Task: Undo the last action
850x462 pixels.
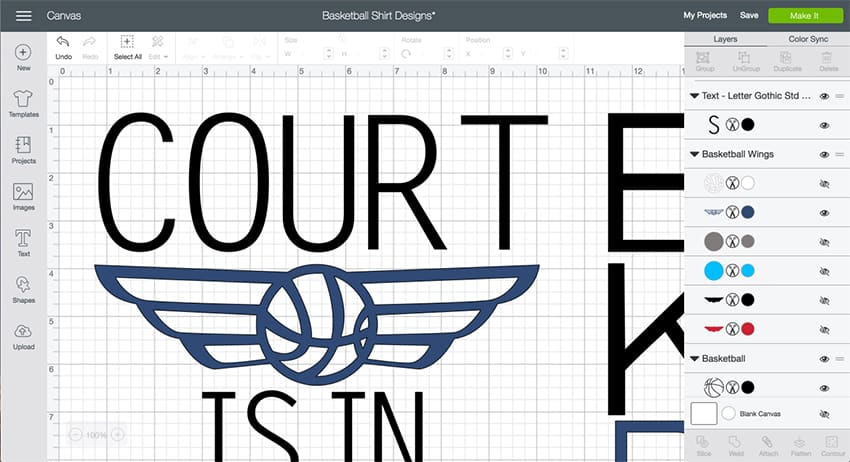Action: [63, 48]
